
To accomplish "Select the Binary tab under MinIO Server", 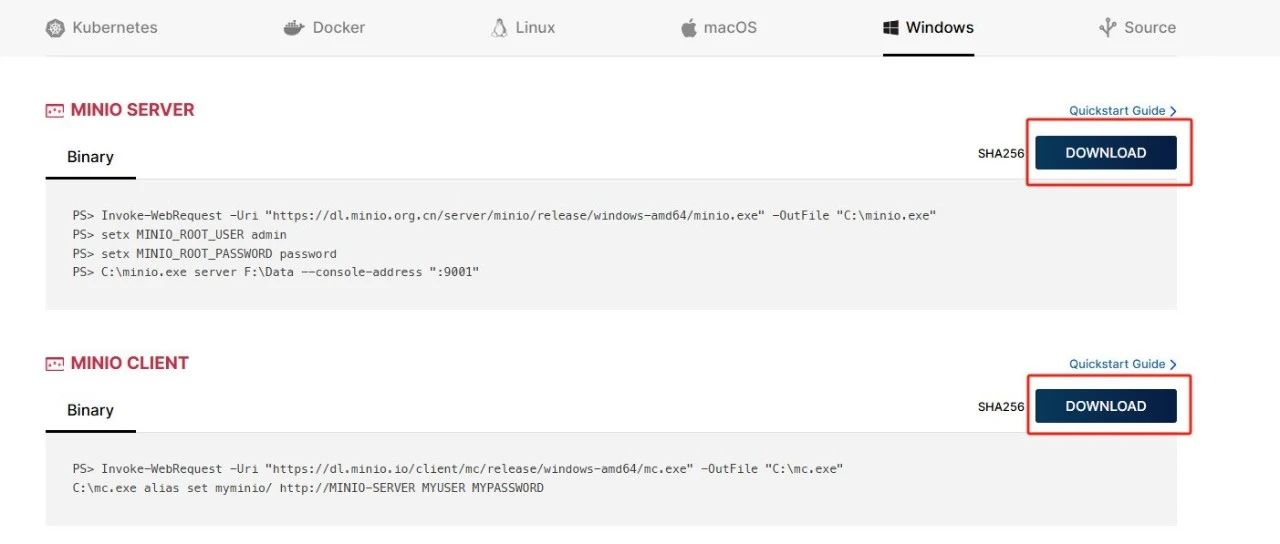I will click(x=90, y=157).
